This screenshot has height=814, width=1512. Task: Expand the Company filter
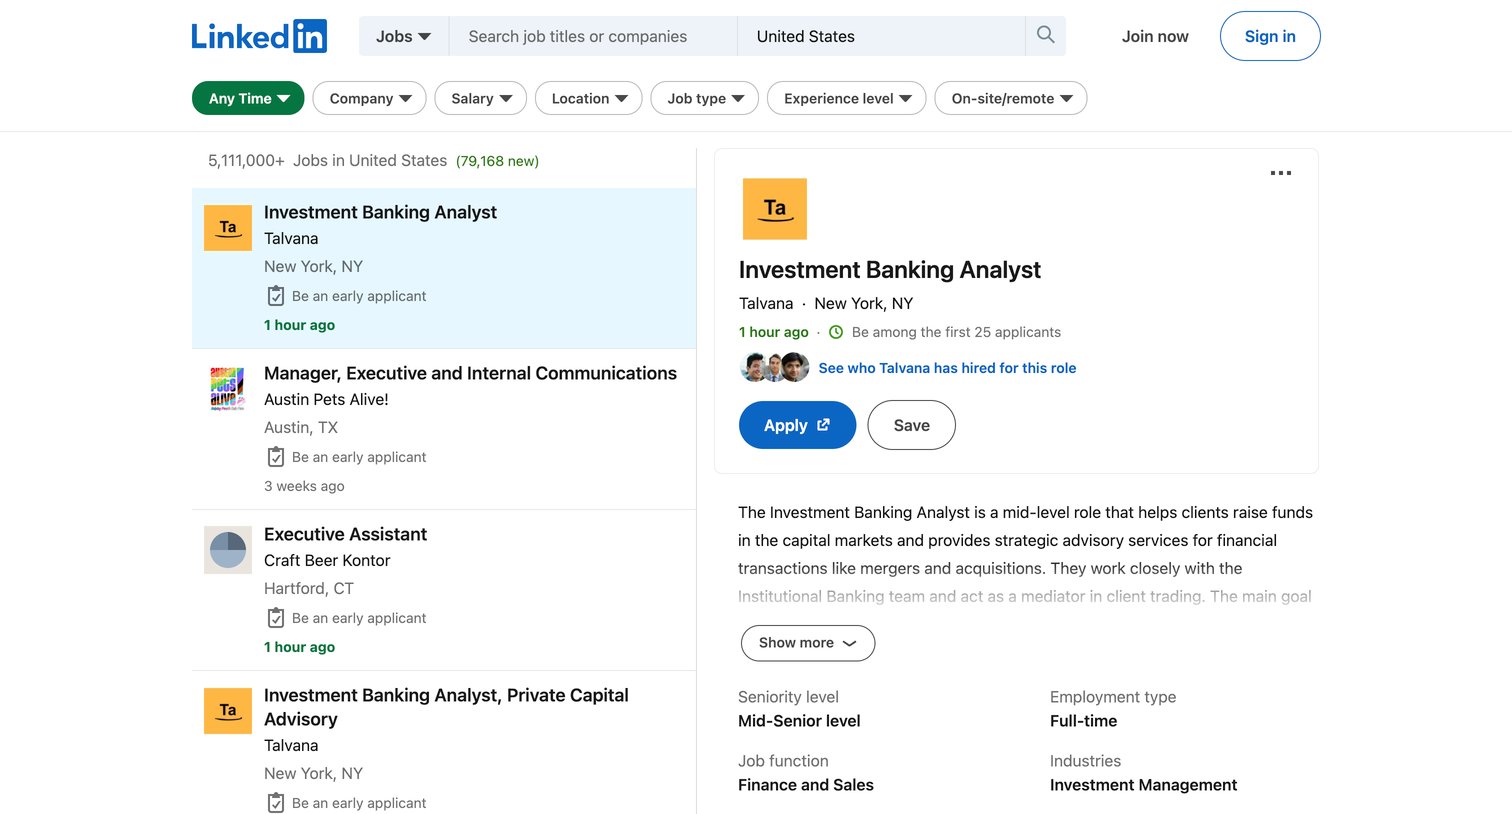point(370,98)
